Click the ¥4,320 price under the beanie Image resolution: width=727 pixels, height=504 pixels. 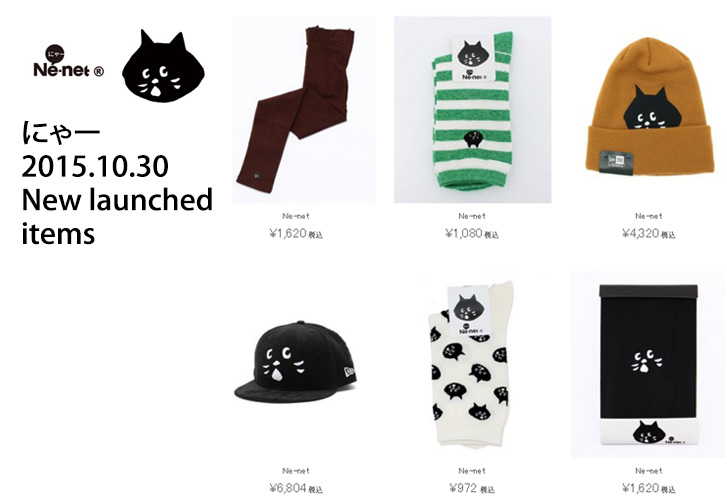[x=649, y=233]
